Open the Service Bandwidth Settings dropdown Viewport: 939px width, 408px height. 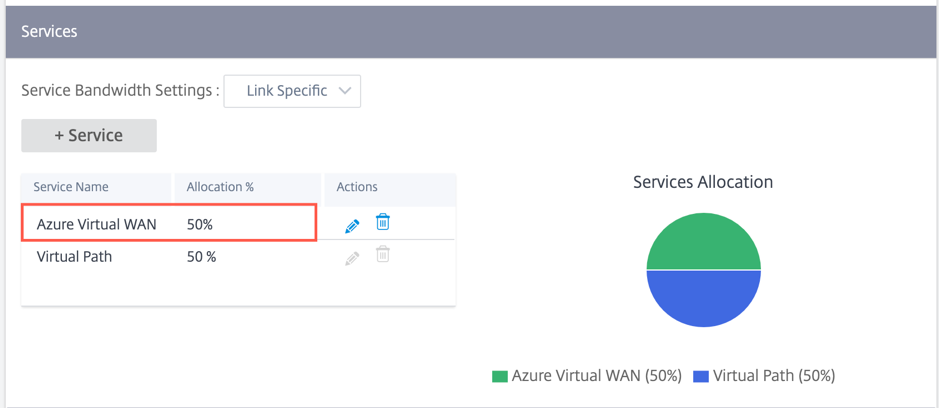(x=292, y=91)
